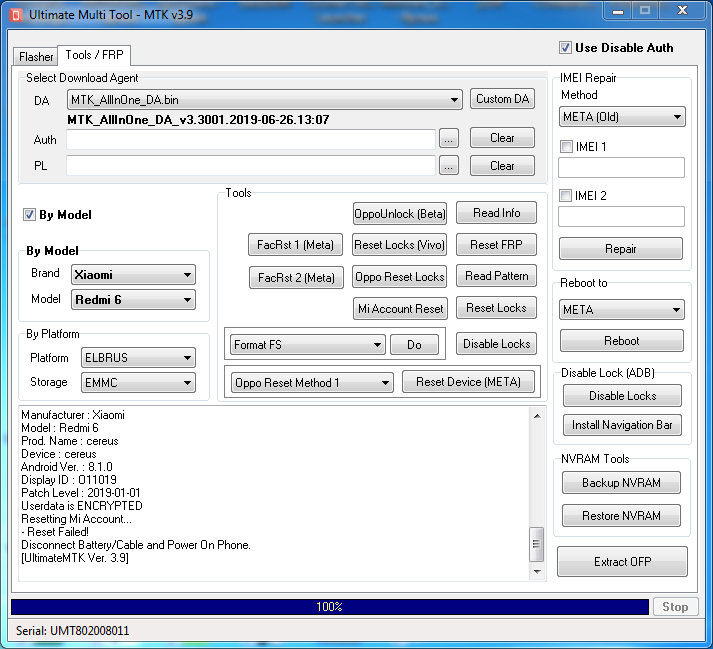713x649 pixels.
Task: Click the Reset Locks button in Tools
Action: (x=496, y=308)
